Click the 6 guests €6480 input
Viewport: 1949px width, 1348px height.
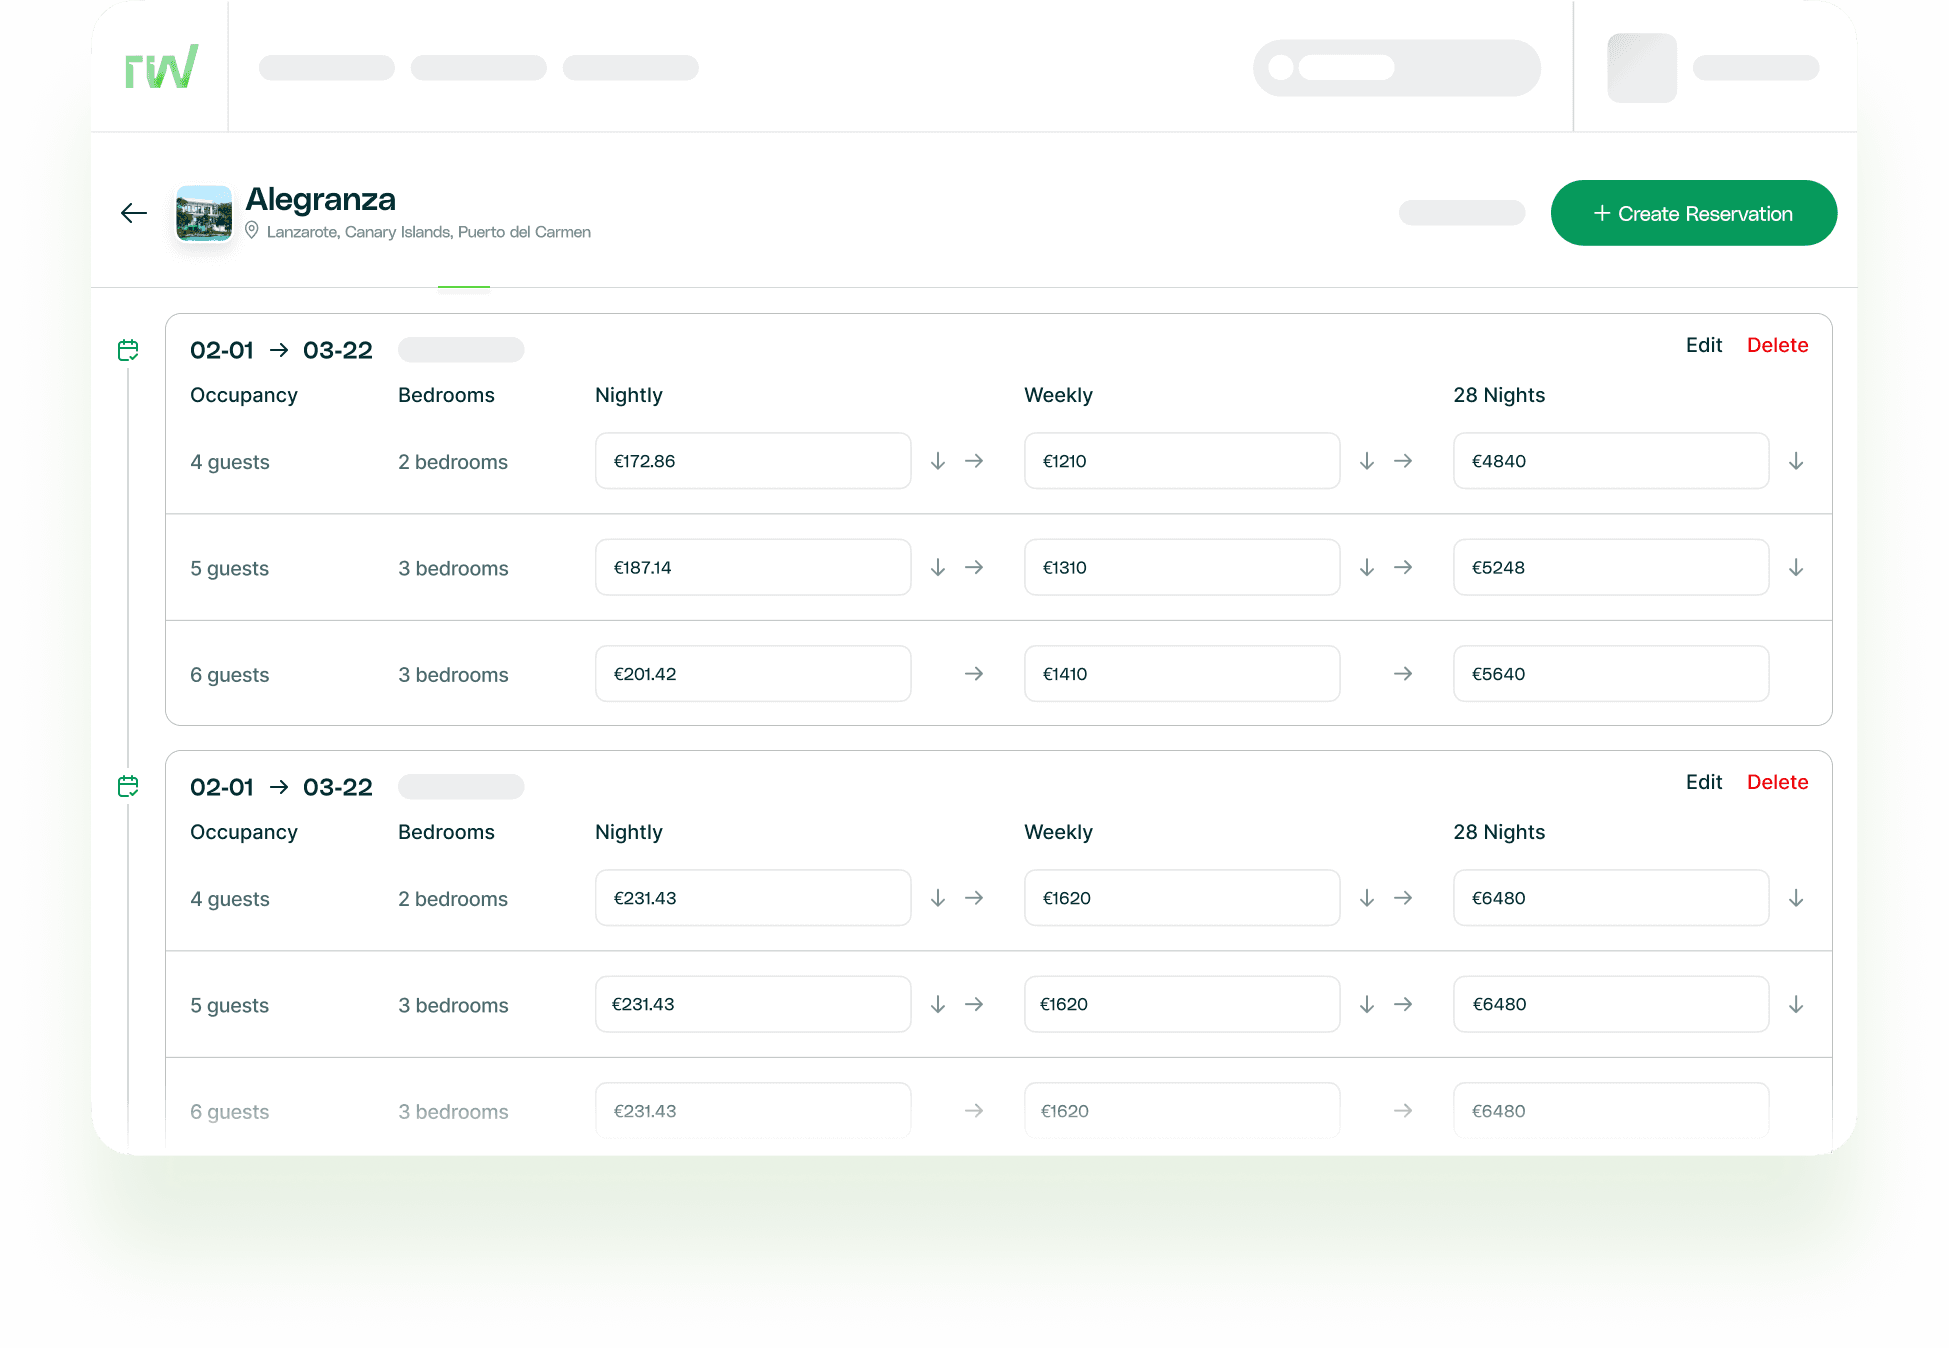pos(1611,1110)
